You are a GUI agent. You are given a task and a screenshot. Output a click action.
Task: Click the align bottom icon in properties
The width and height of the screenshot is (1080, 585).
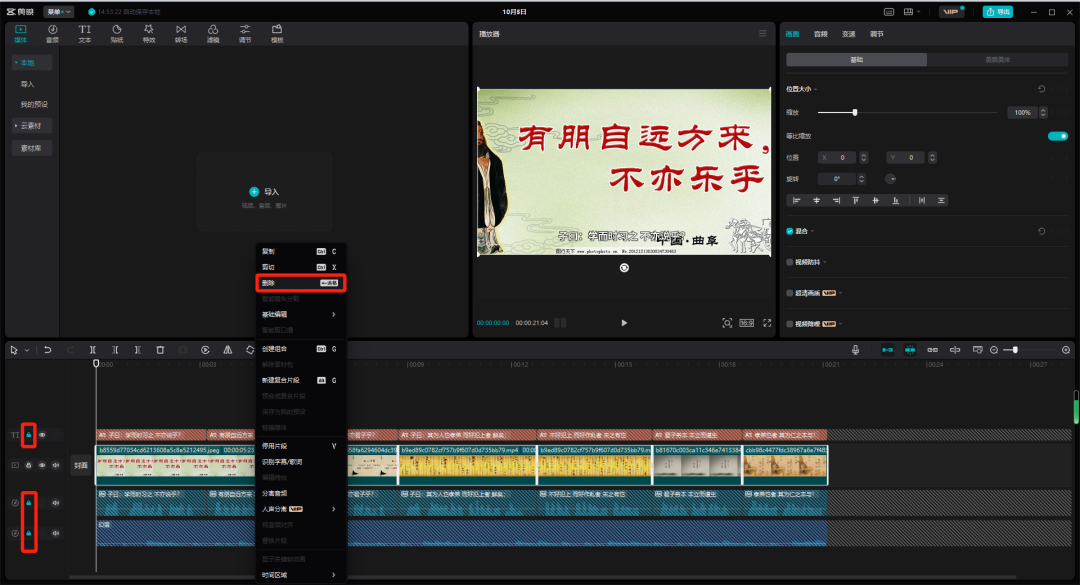(x=895, y=201)
